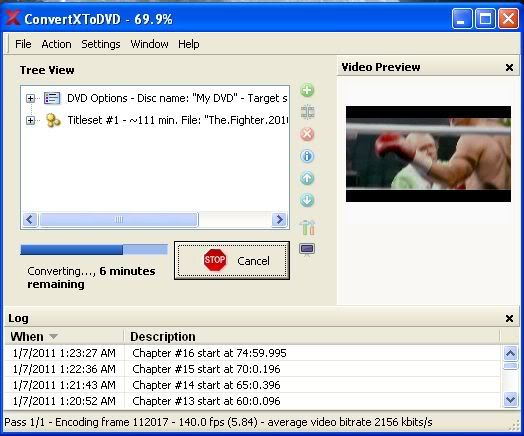This screenshot has width=524, height=436.
Task: Click the 1/7/2011 1:23:27 AM timestamp
Action: pyautogui.click(x=64, y=353)
